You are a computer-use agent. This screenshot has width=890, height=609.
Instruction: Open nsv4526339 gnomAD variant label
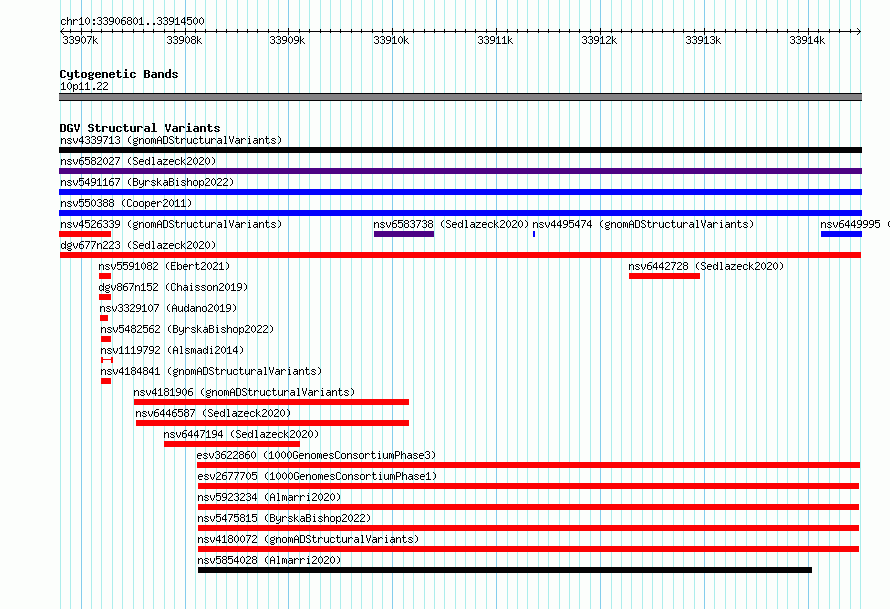pos(171,224)
